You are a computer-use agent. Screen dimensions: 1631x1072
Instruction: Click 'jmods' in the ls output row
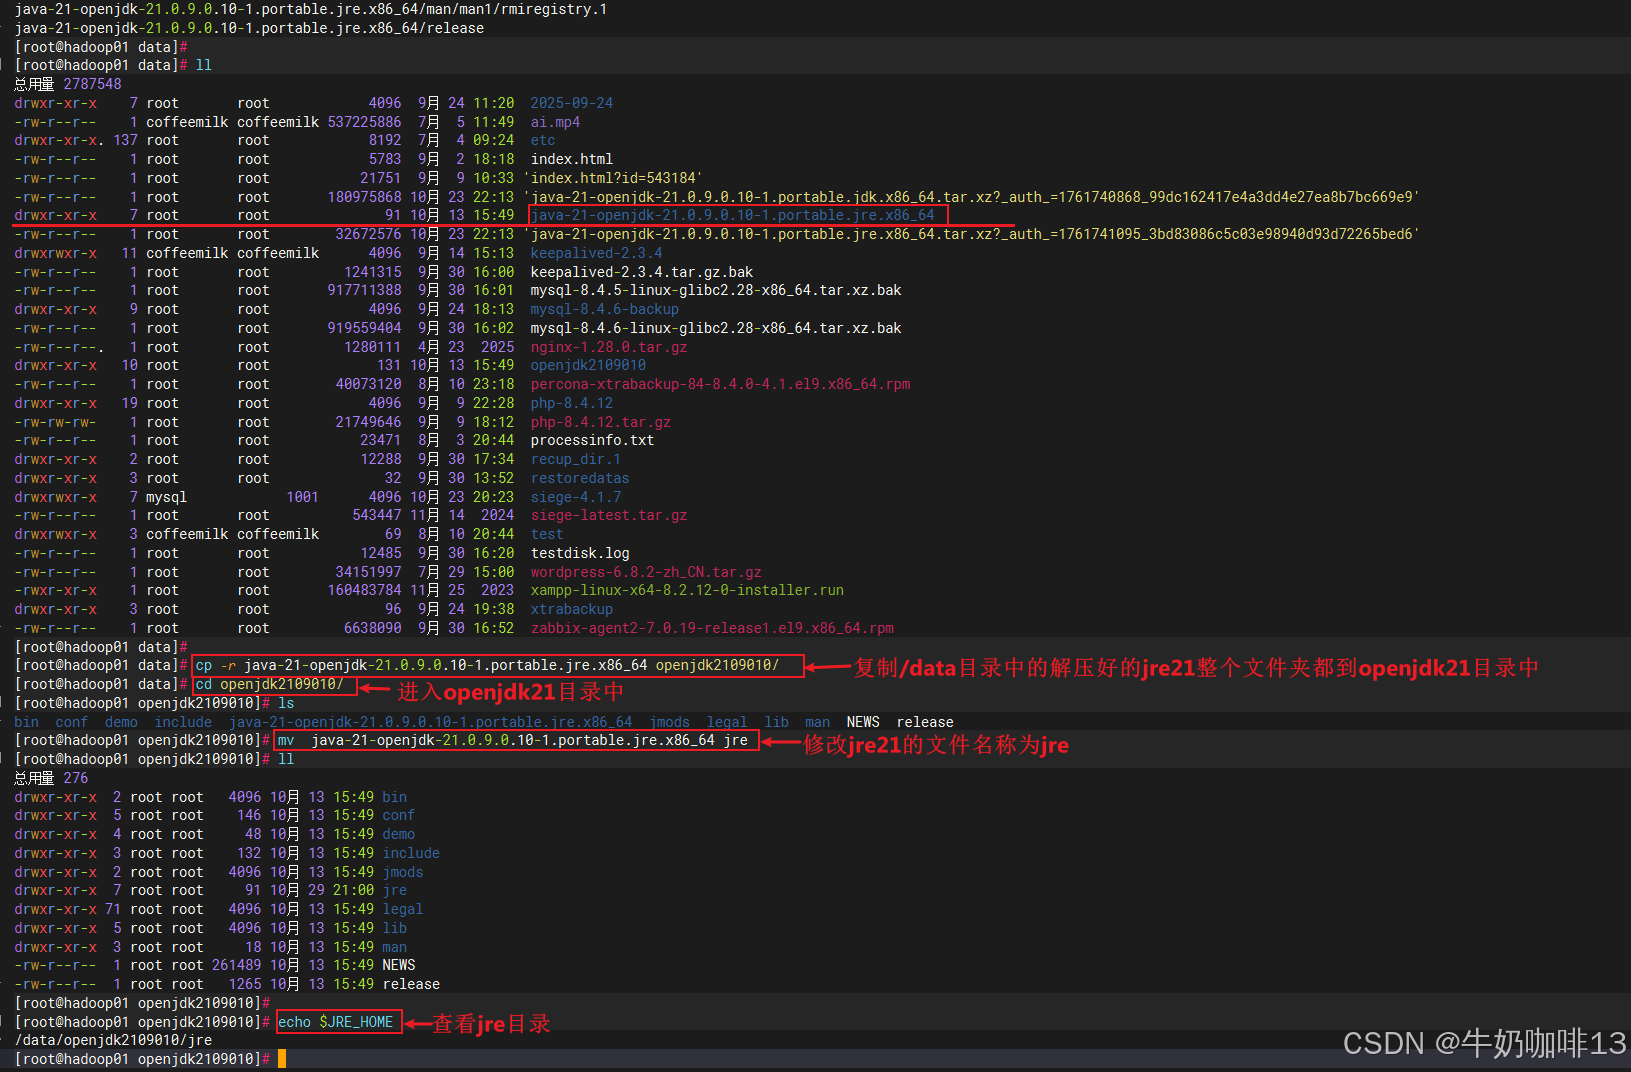[670, 722]
